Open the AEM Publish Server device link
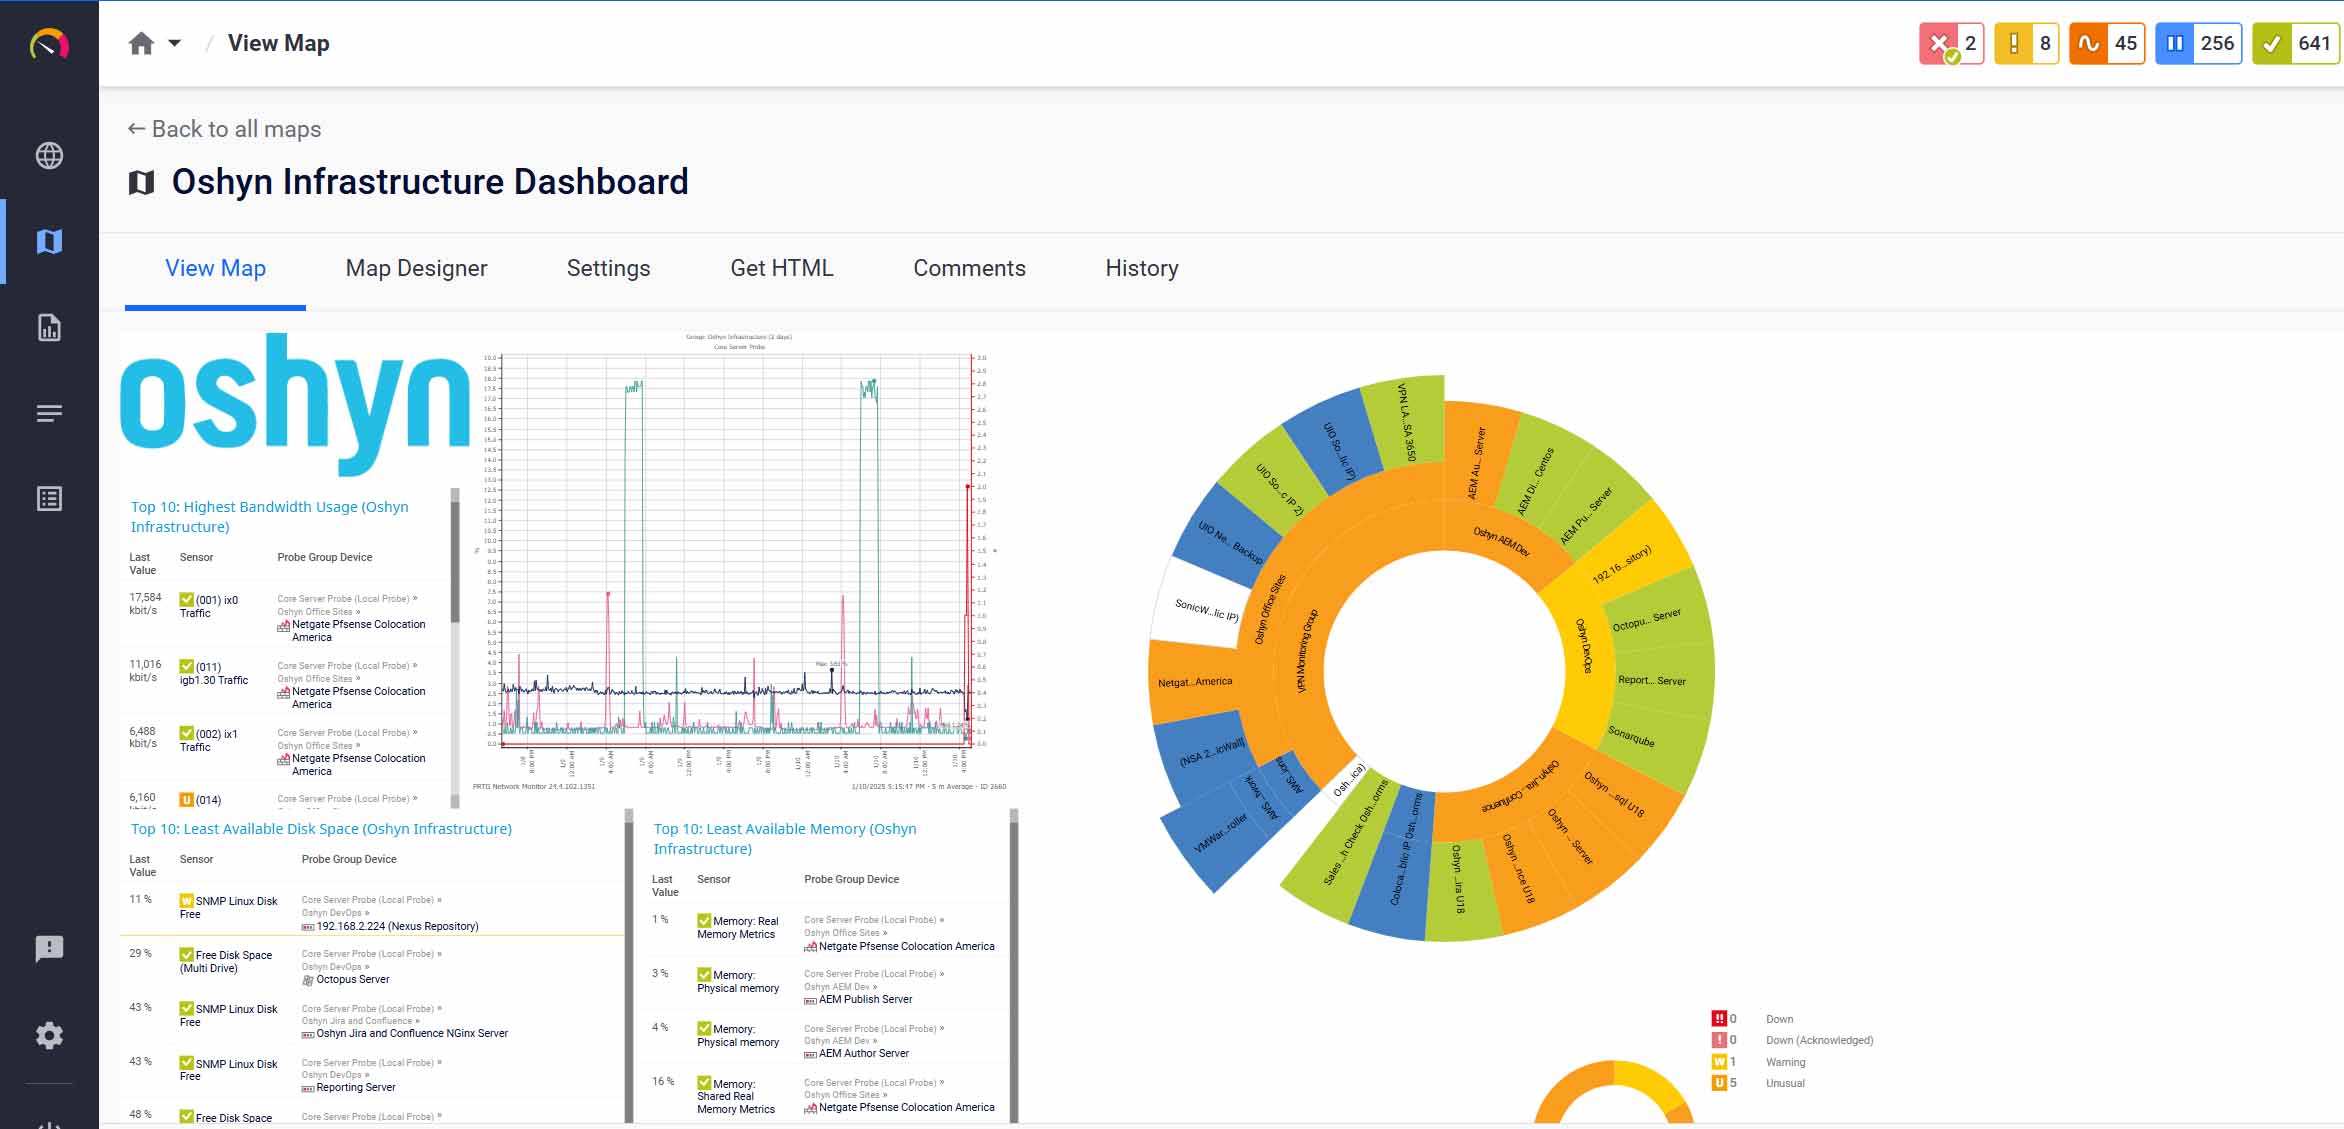This screenshot has height=1129, width=2344. coord(865,1000)
